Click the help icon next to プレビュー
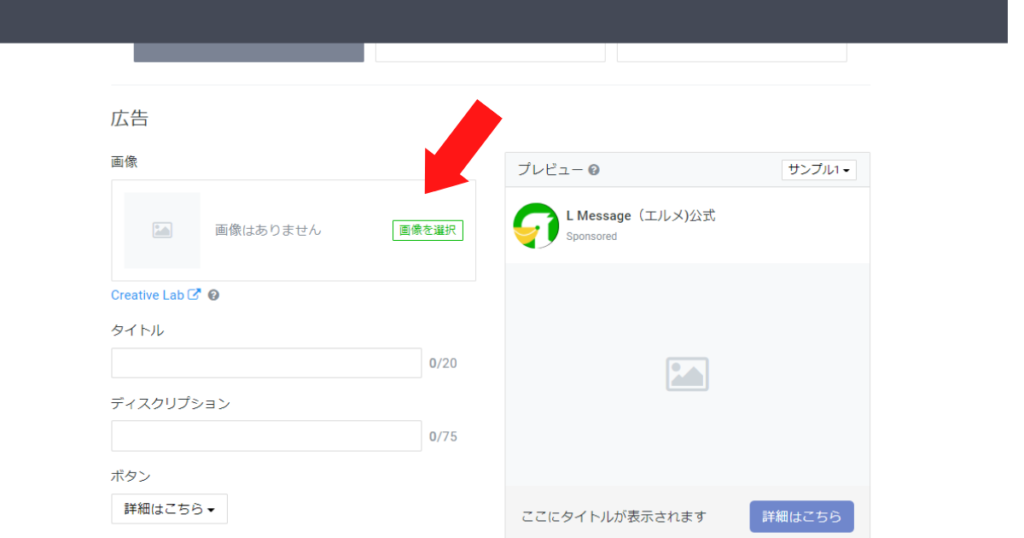The image size is (1024, 538). tap(594, 170)
